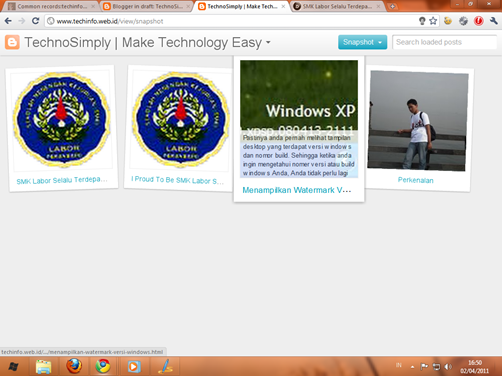
Task: Close the Common records tab
Action: tap(93, 6)
